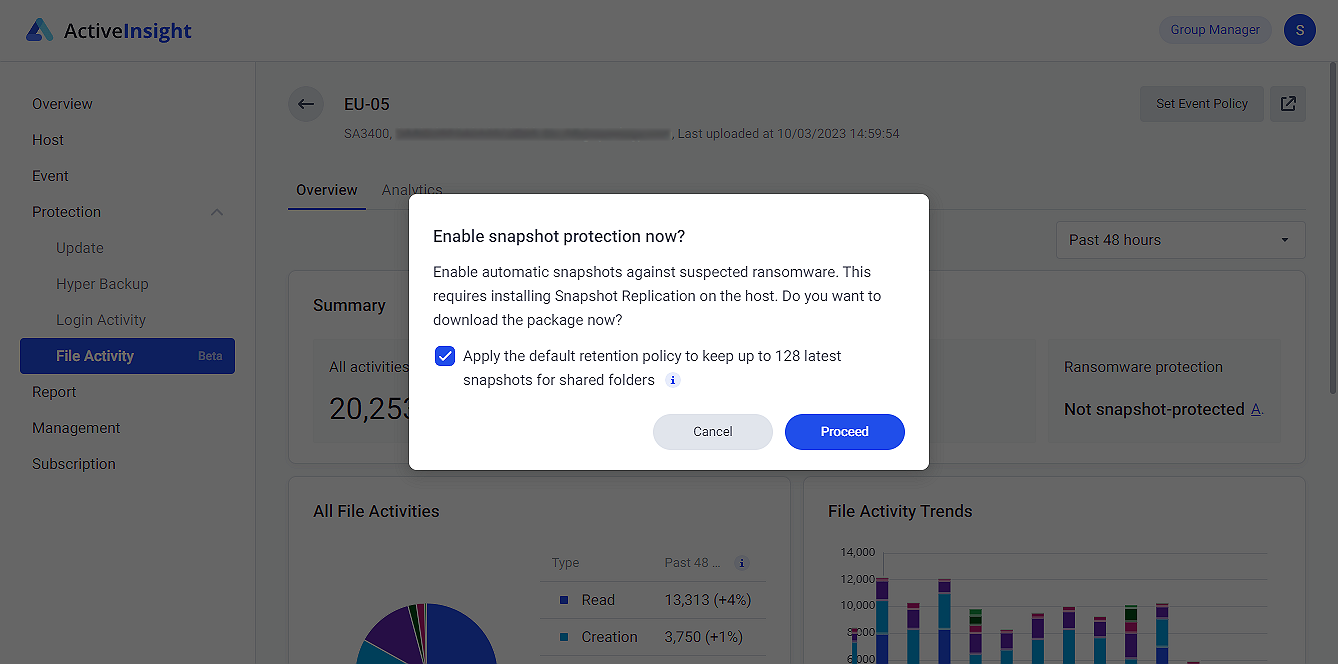Image resolution: width=1338 pixels, height=664 pixels.
Task: Click the All File Activities heading
Action: (376, 511)
